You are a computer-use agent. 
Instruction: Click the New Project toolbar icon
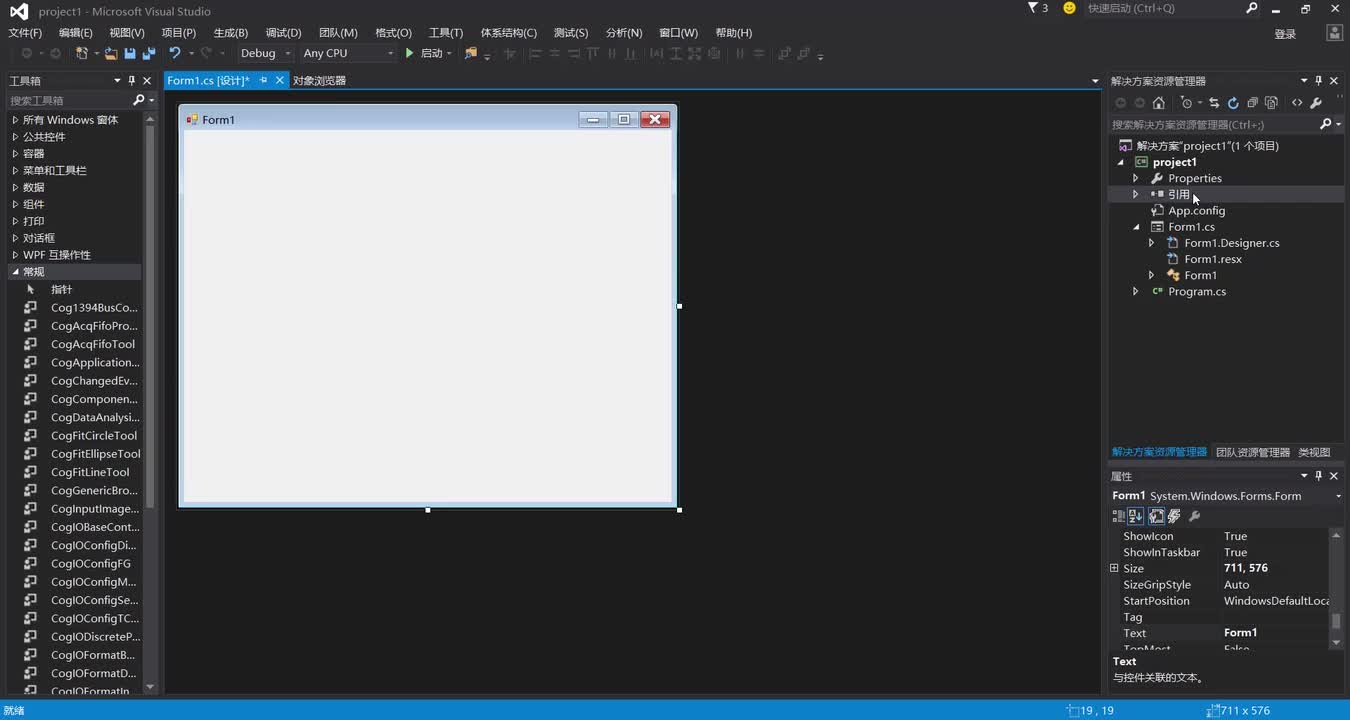pos(82,53)
